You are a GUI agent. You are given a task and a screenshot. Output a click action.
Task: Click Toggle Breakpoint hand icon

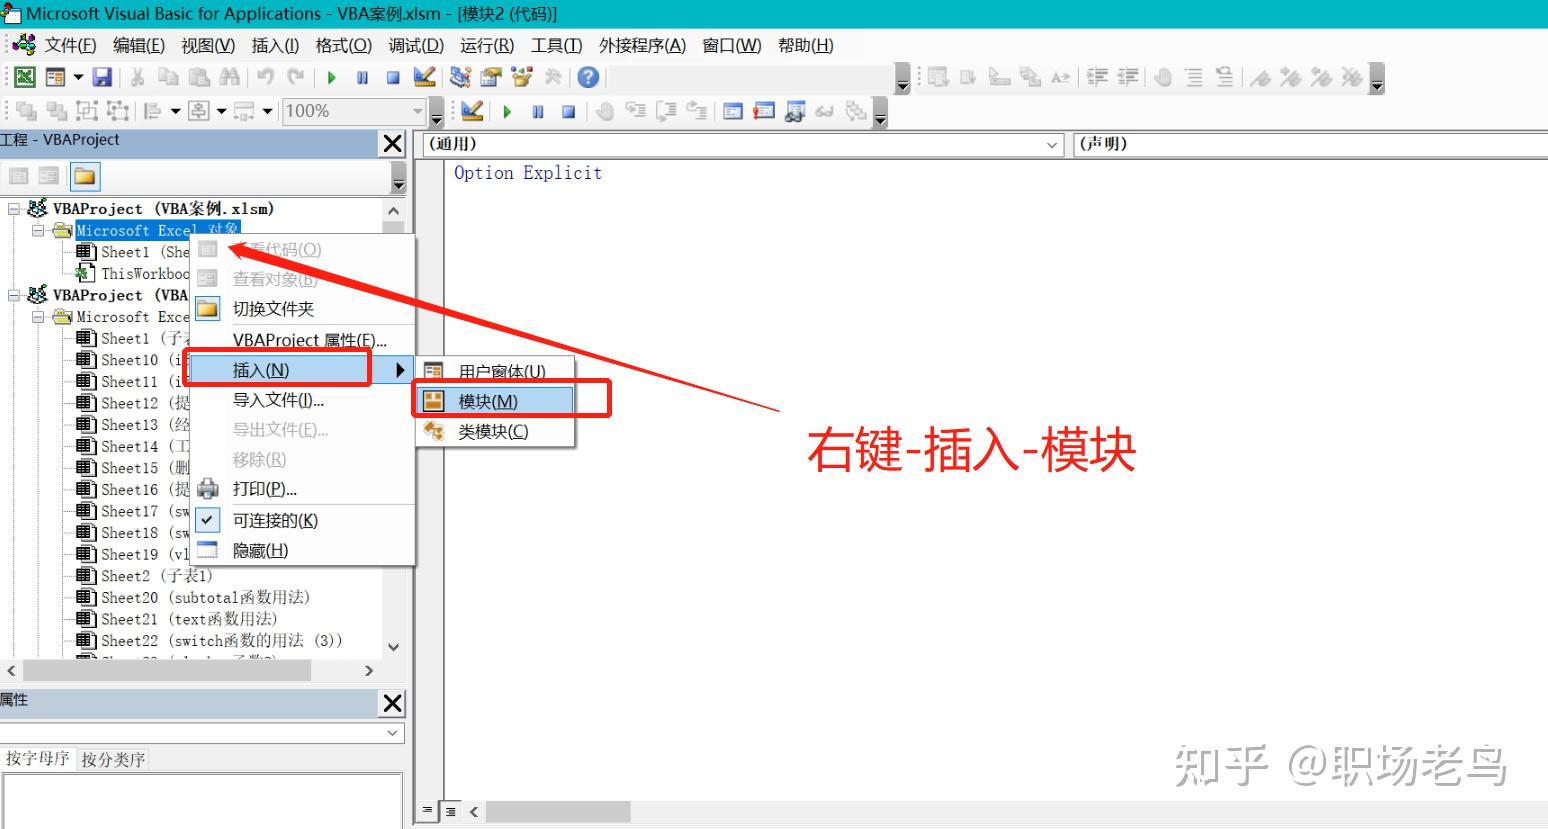click(x=605, y=112)
